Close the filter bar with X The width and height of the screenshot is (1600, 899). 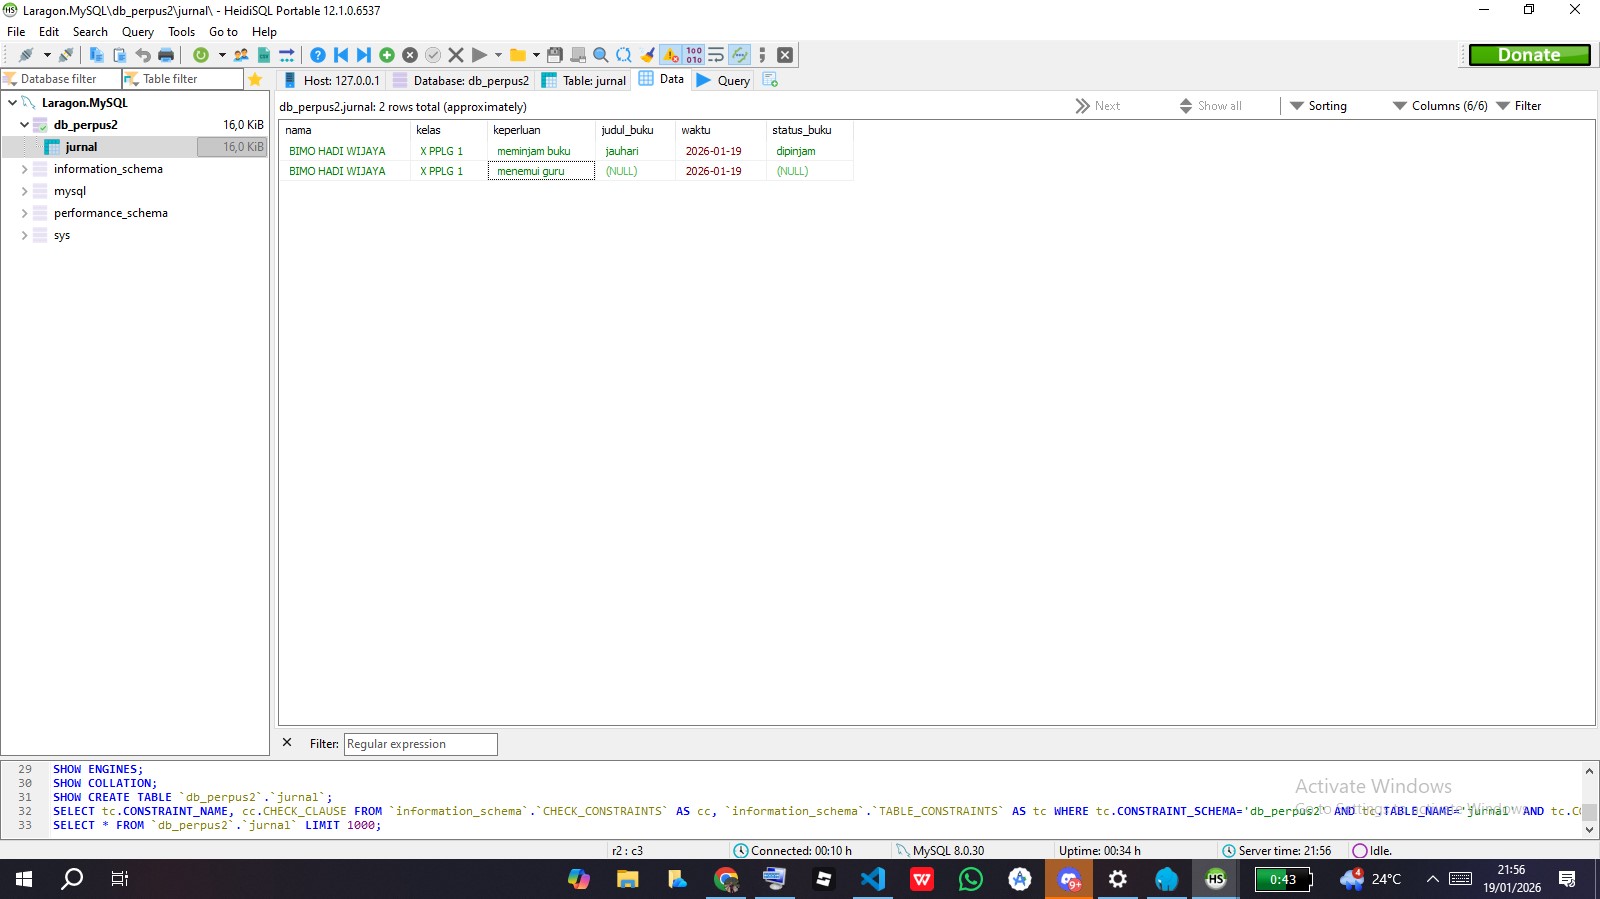point(287,743)
